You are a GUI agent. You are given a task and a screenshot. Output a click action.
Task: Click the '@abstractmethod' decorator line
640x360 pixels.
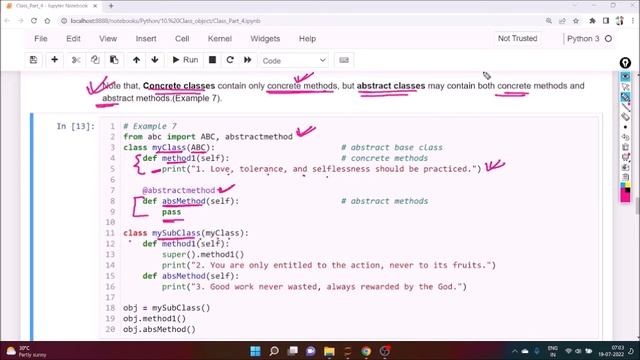[x=179, y=190]
